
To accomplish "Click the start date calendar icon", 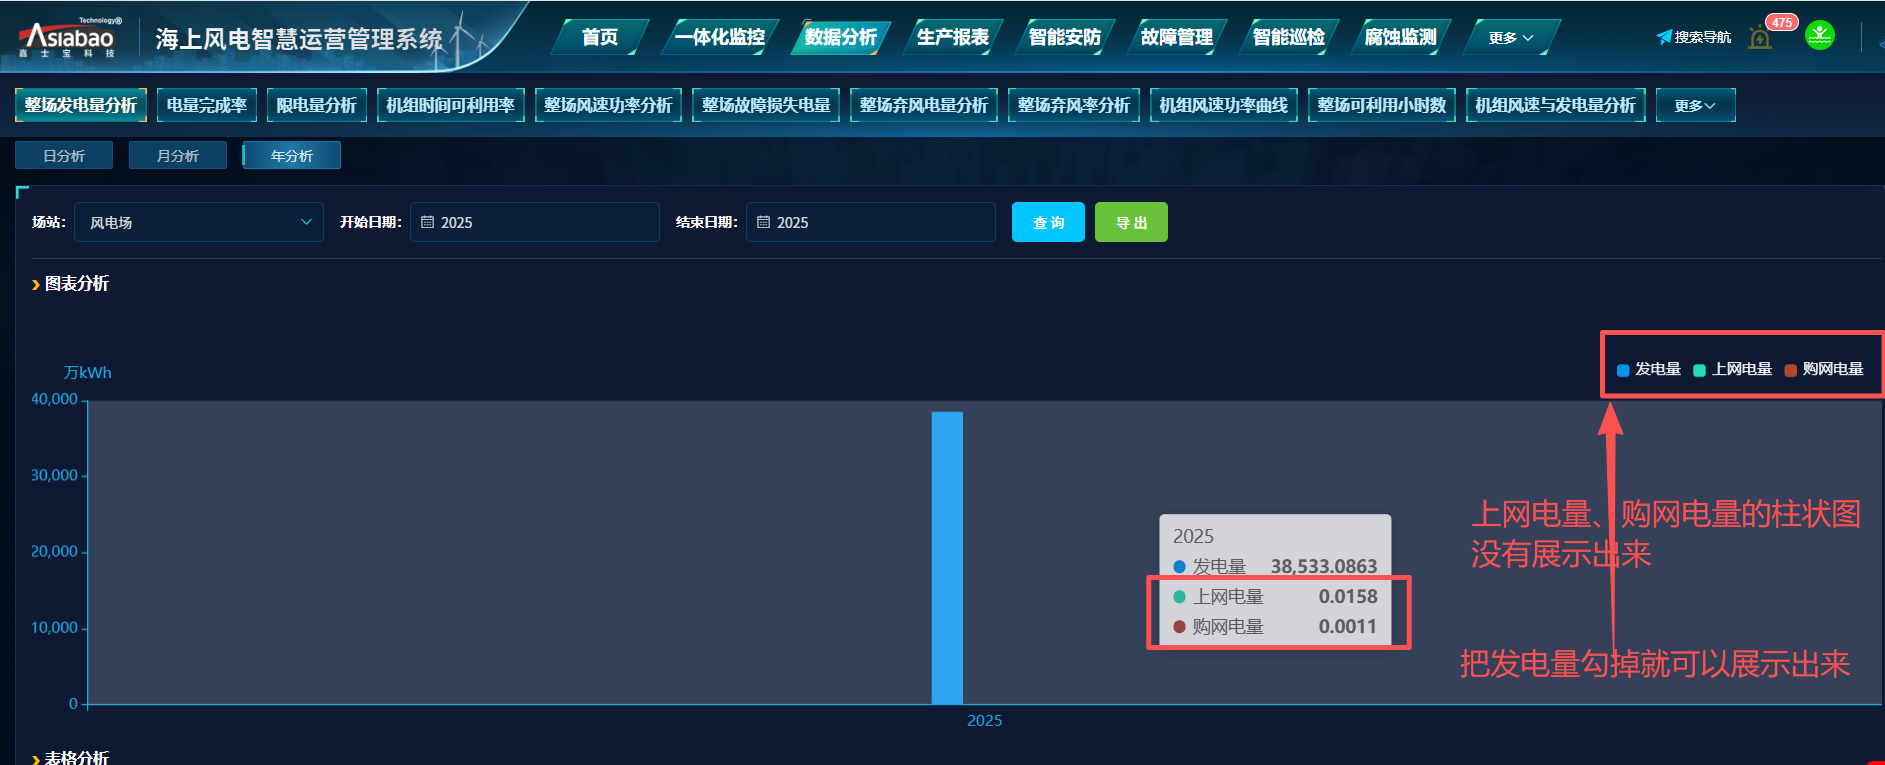I will (x=428, y=222).
